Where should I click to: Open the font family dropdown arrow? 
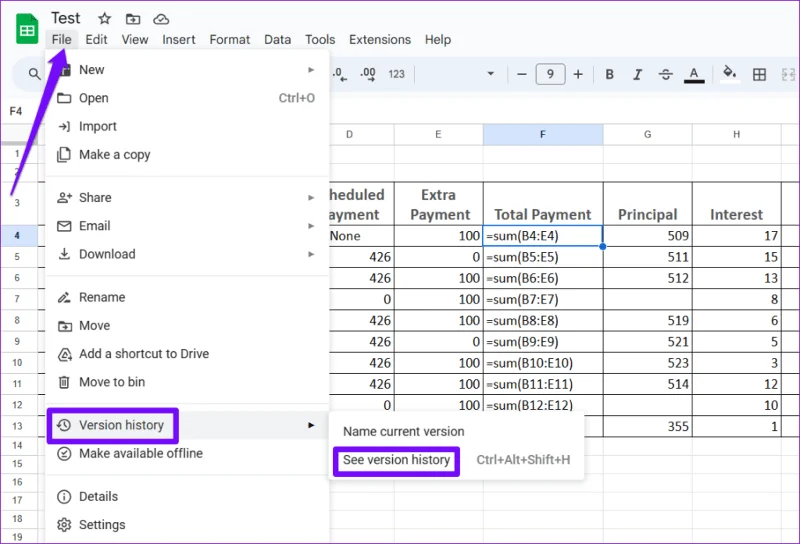click(x=490, y=74)
